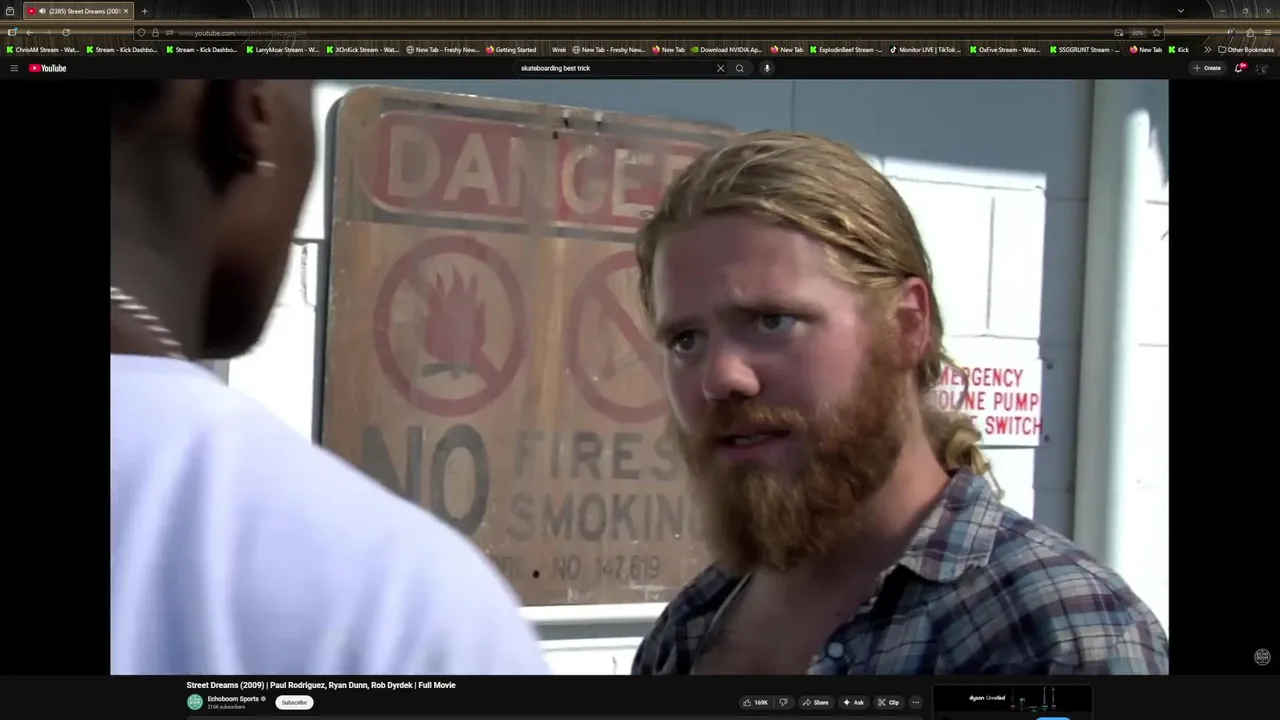Open the picture-in-picture icon in the address bar

[x=1118, y=32]
